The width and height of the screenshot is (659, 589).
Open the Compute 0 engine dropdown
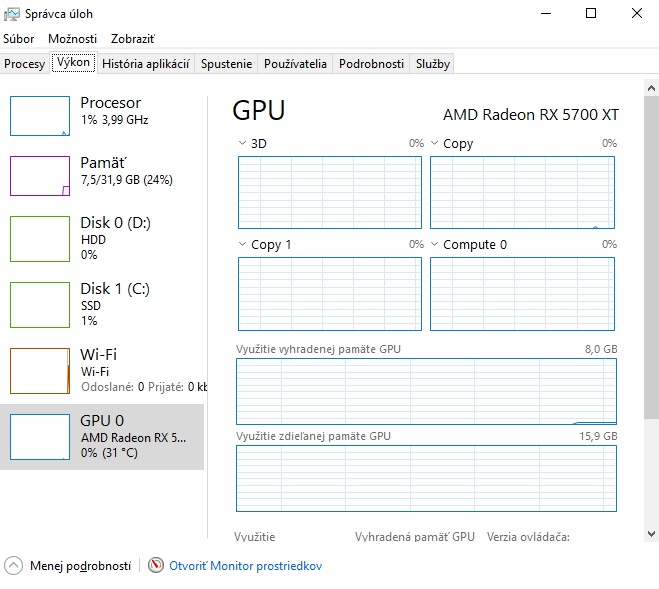pos(434,244)
